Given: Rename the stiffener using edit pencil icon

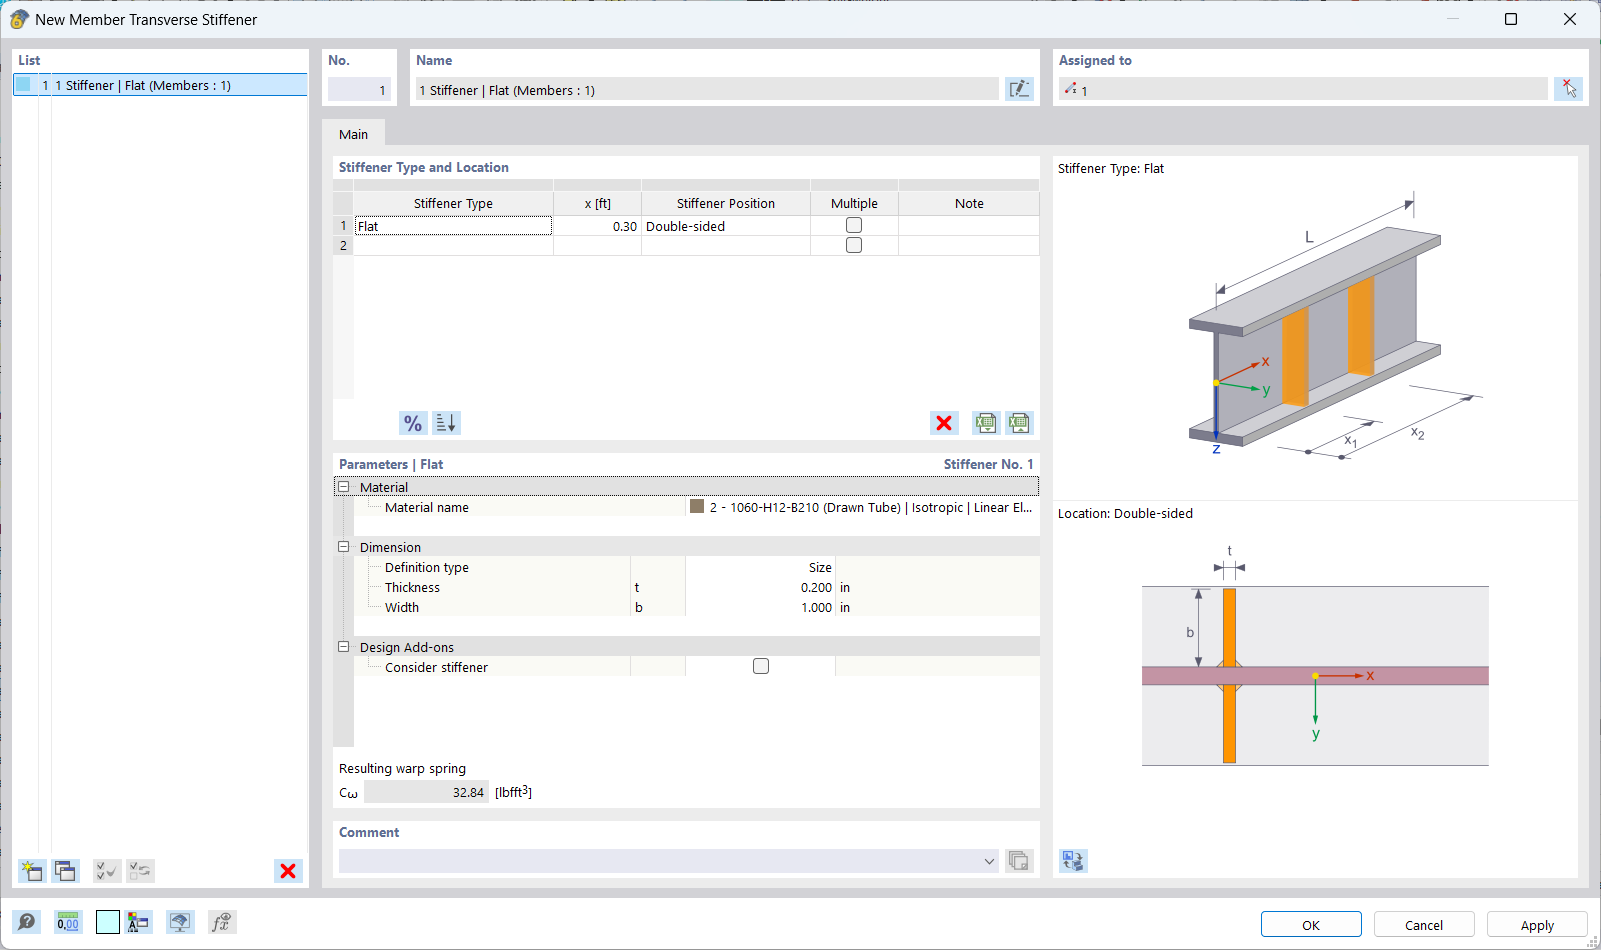Looking at the screenshot, I should (1019, 89).
